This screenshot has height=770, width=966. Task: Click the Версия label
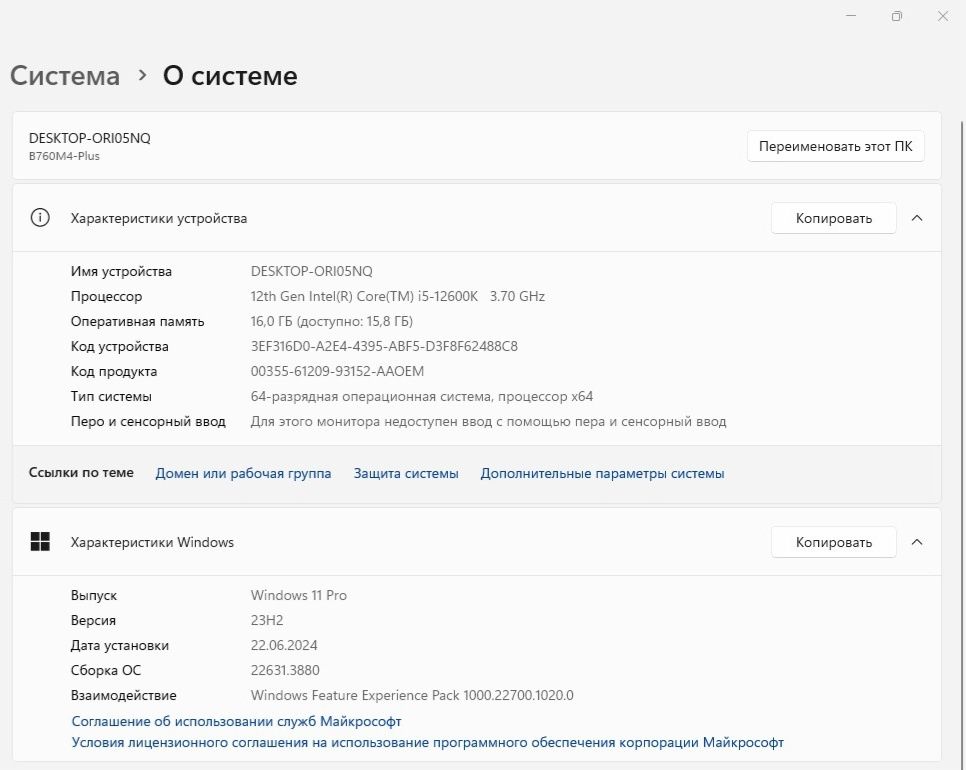tap(93, 620)
